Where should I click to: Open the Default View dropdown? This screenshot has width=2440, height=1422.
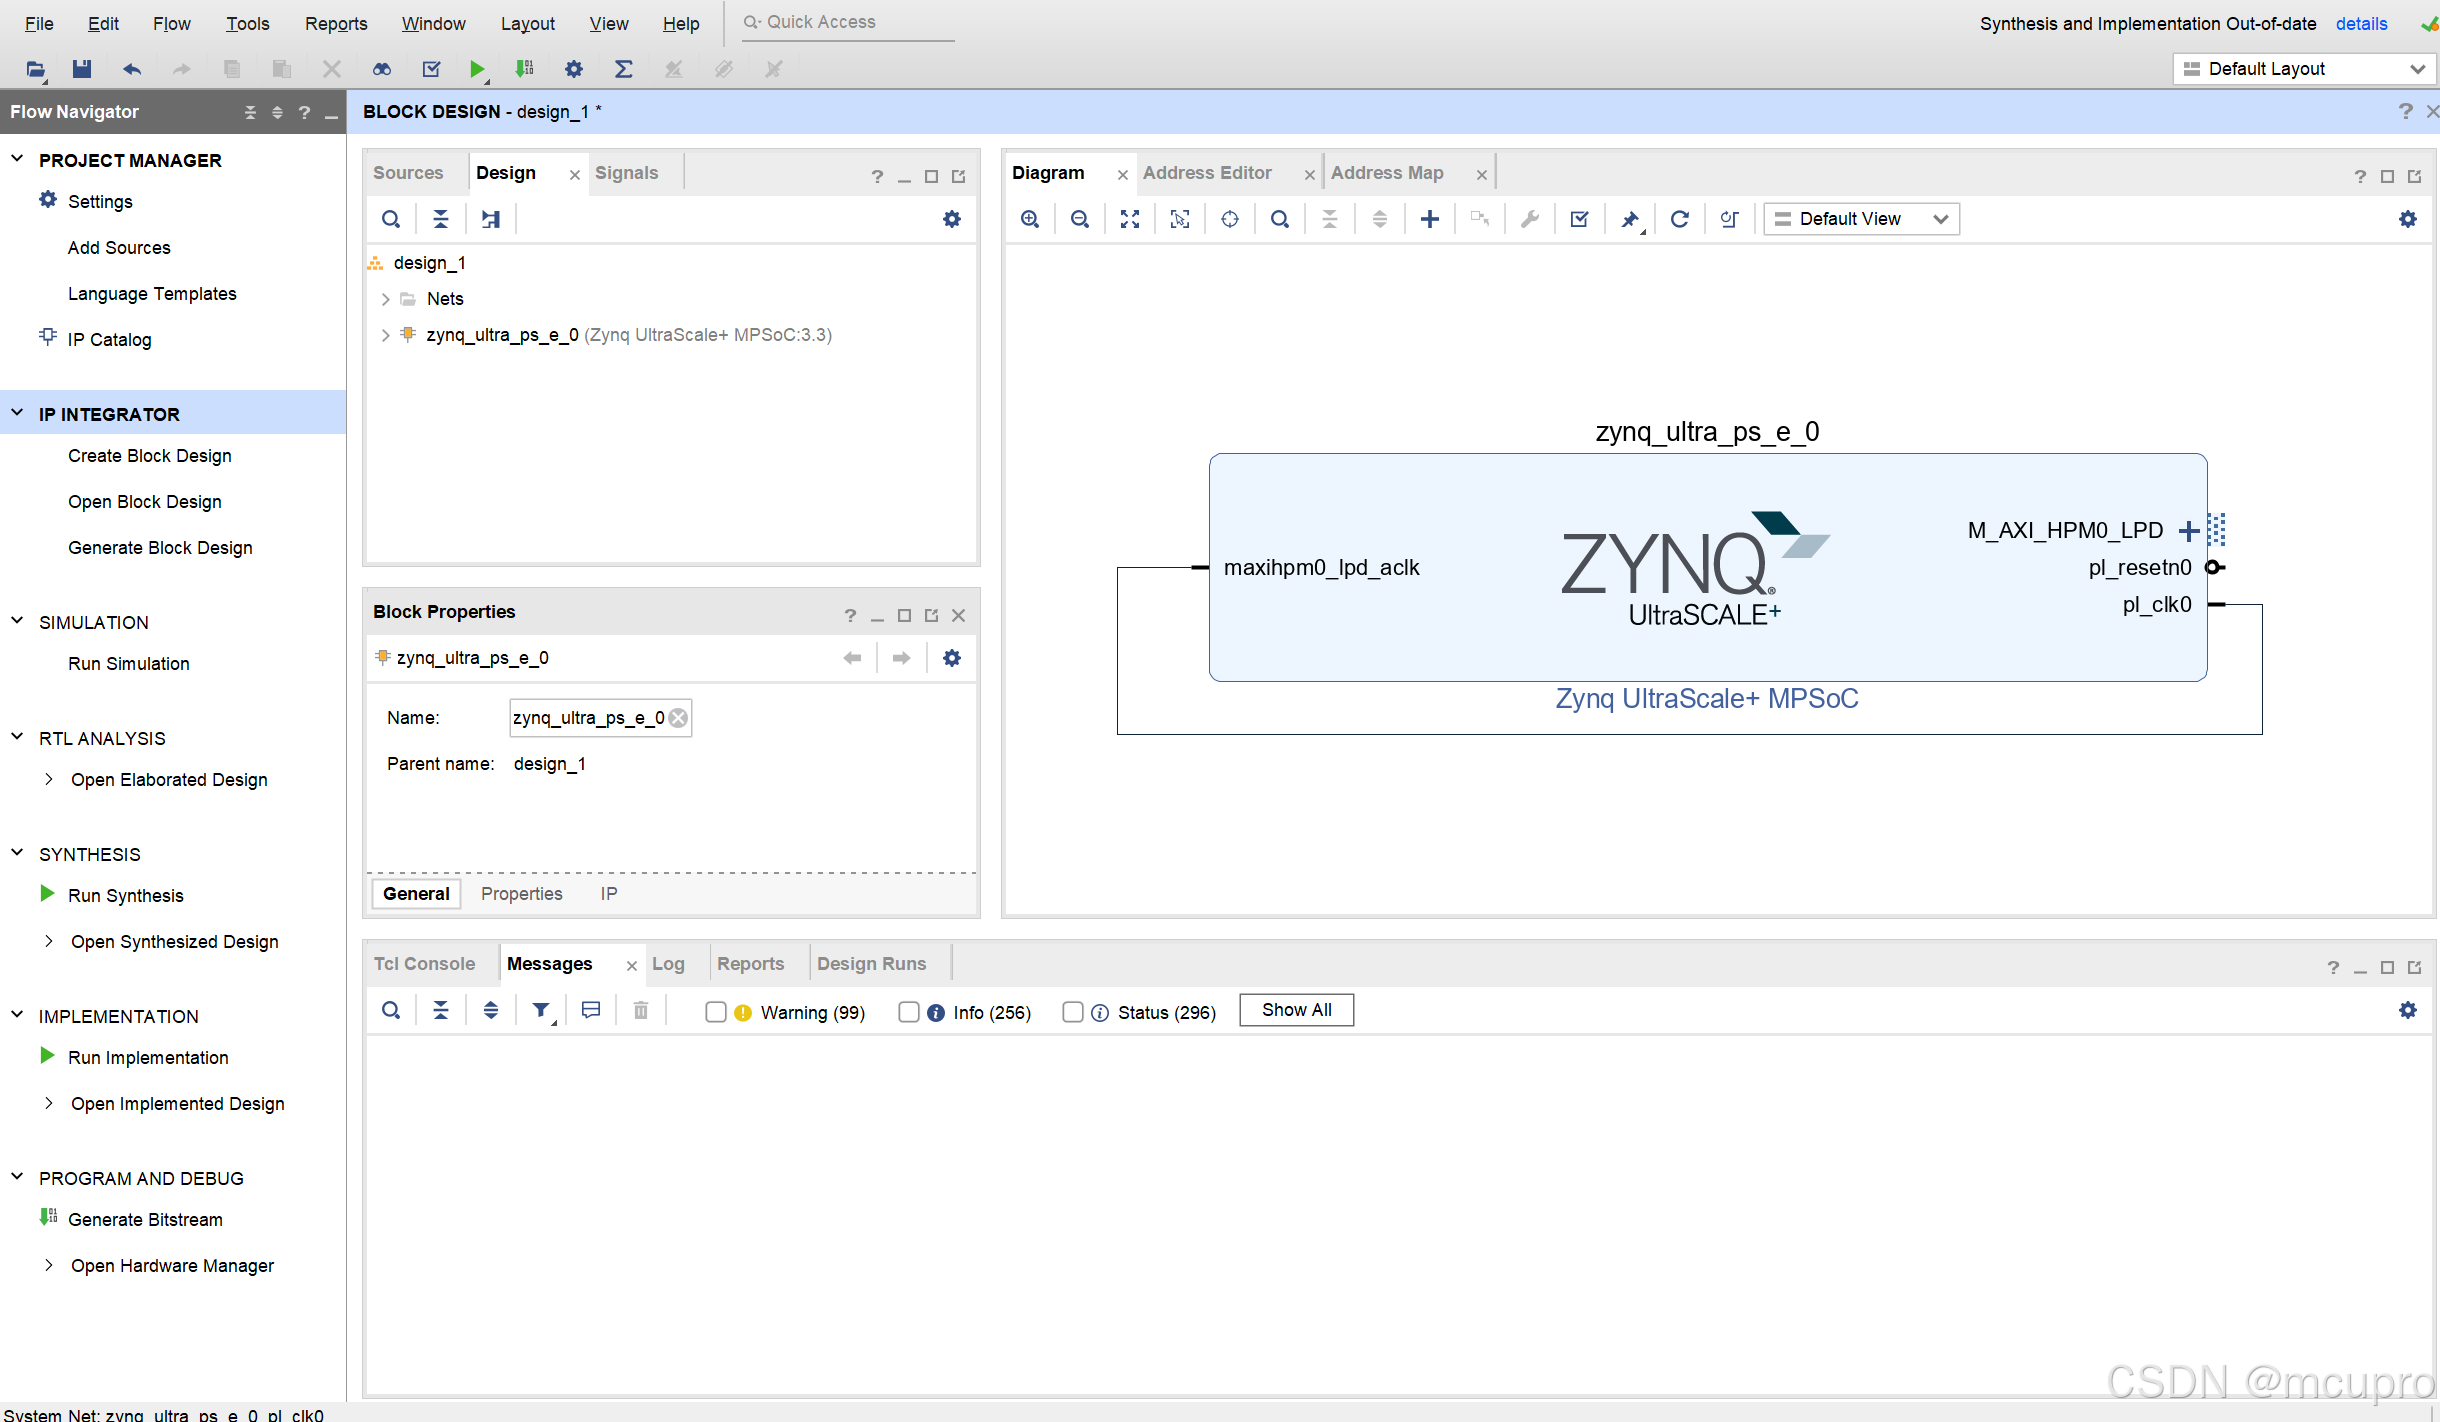[x=1862, y=219]
